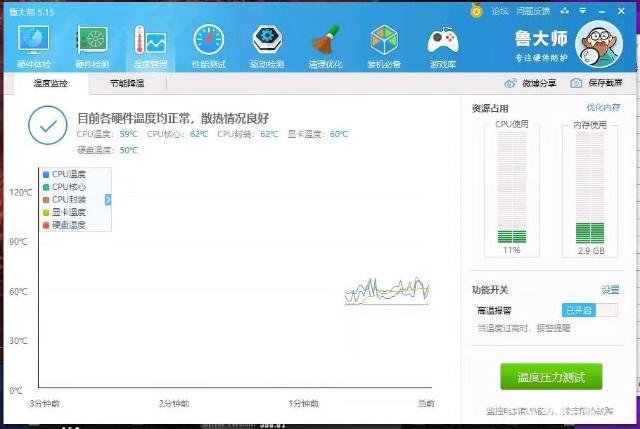The height and width of the screenshot is (429, 640).
Task: Click the 鲁大师 mascot avatar
Action: click(x=604, y=44)
